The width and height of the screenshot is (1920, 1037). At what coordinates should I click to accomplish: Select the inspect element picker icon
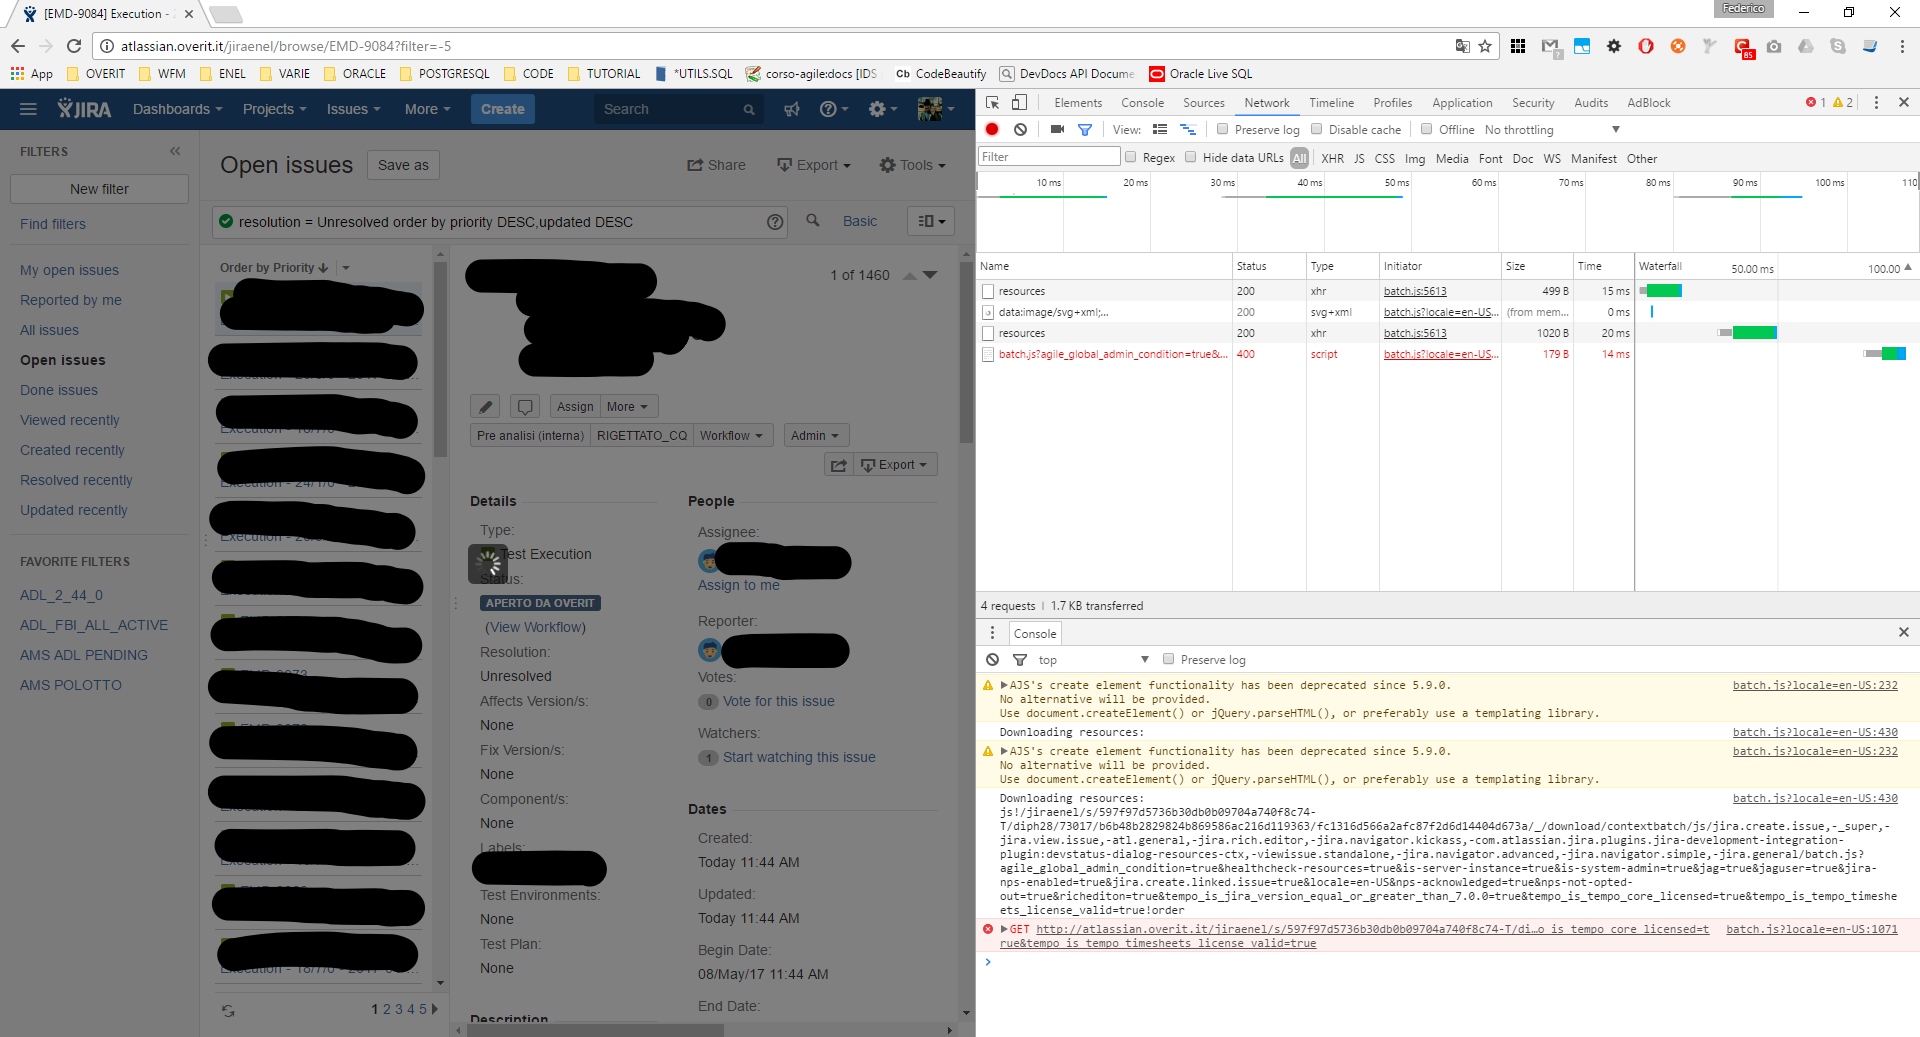coord(992,102)
